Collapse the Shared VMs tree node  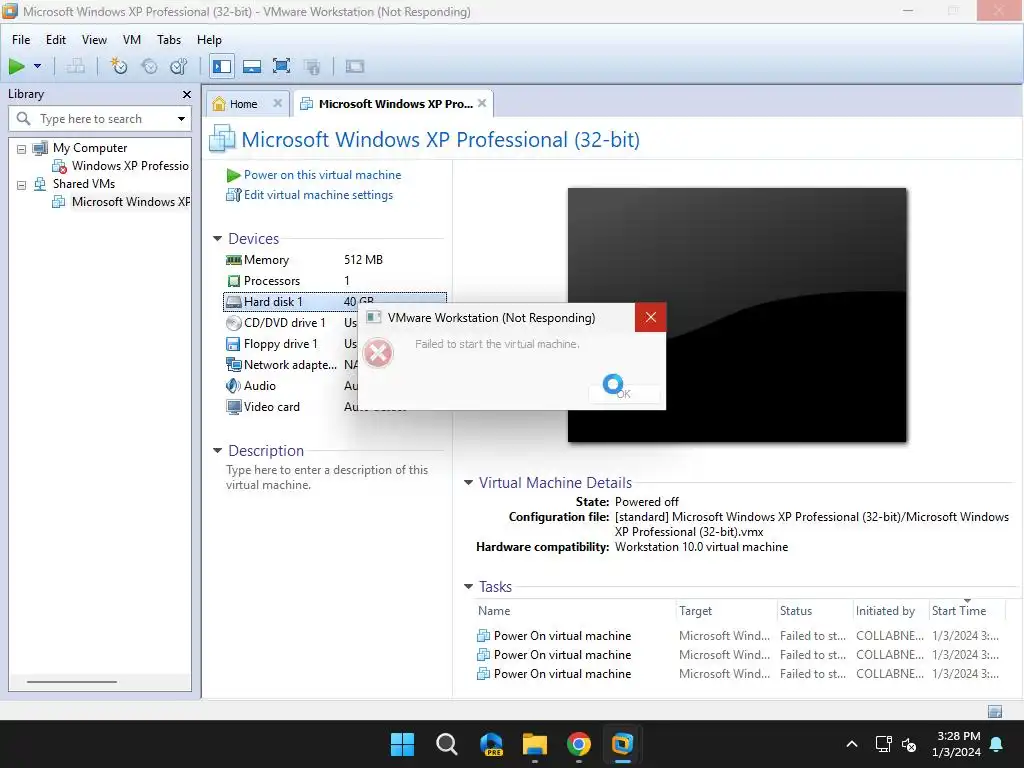[22, 185]
